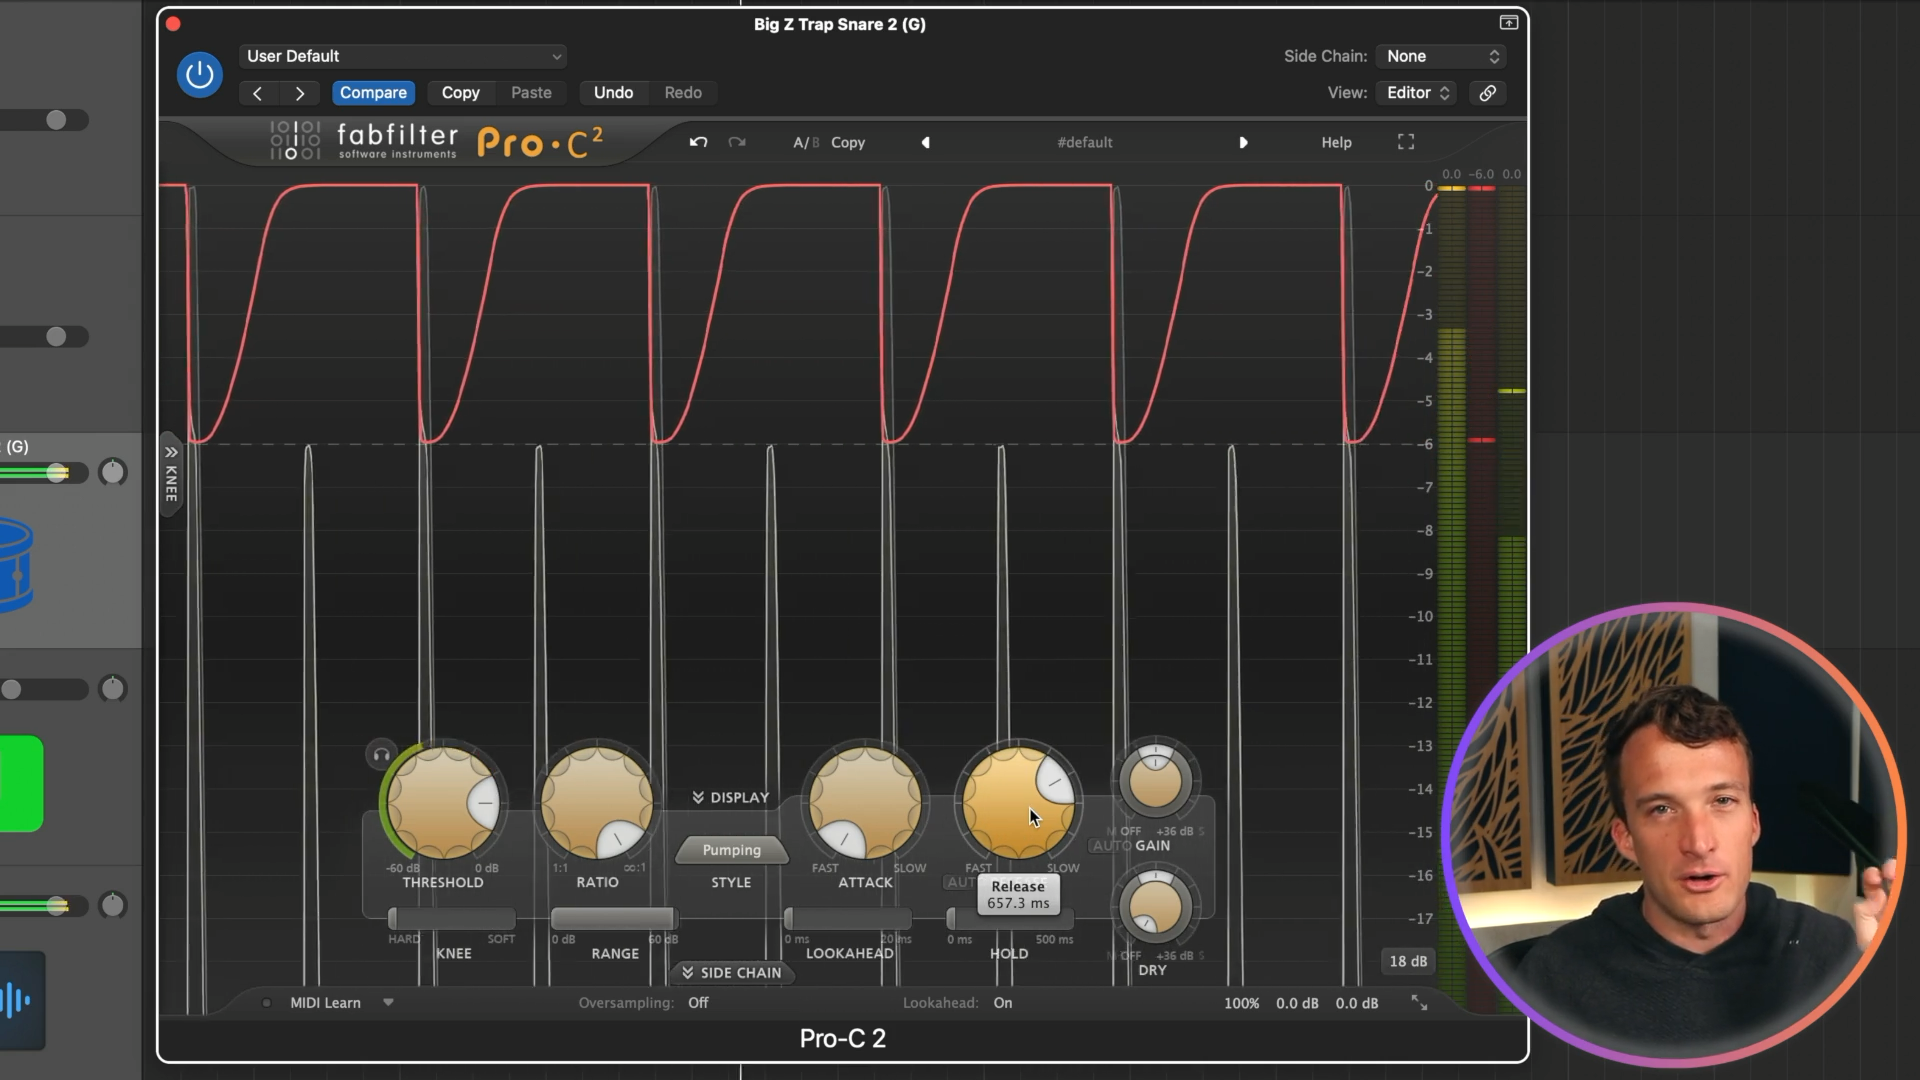Click the Logic header Copy button
The width and height of the screenshot is (1920, 1080).
coord(461,93)
